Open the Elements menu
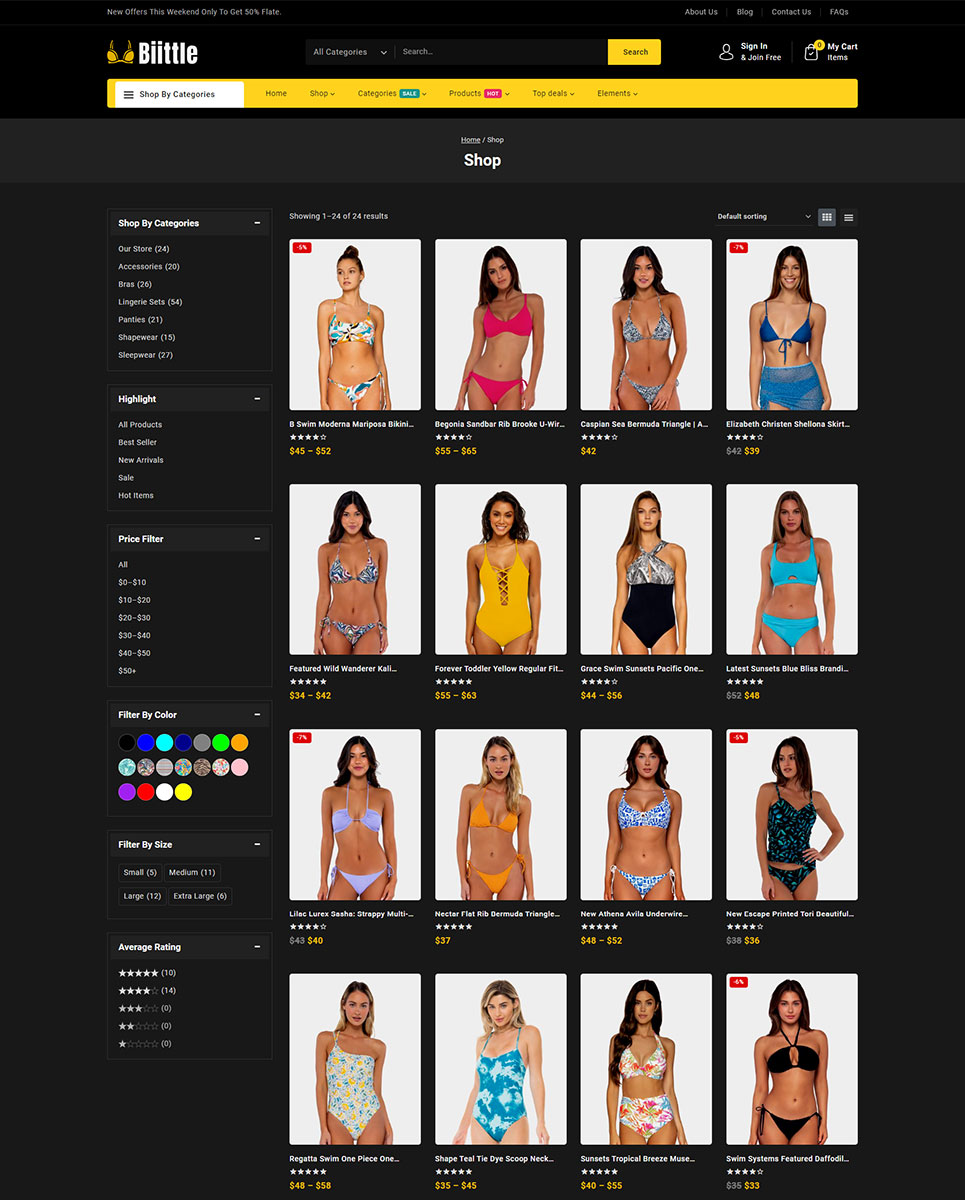The width and height of the screenshot is (965, 1200). click(x=617, y=94)
